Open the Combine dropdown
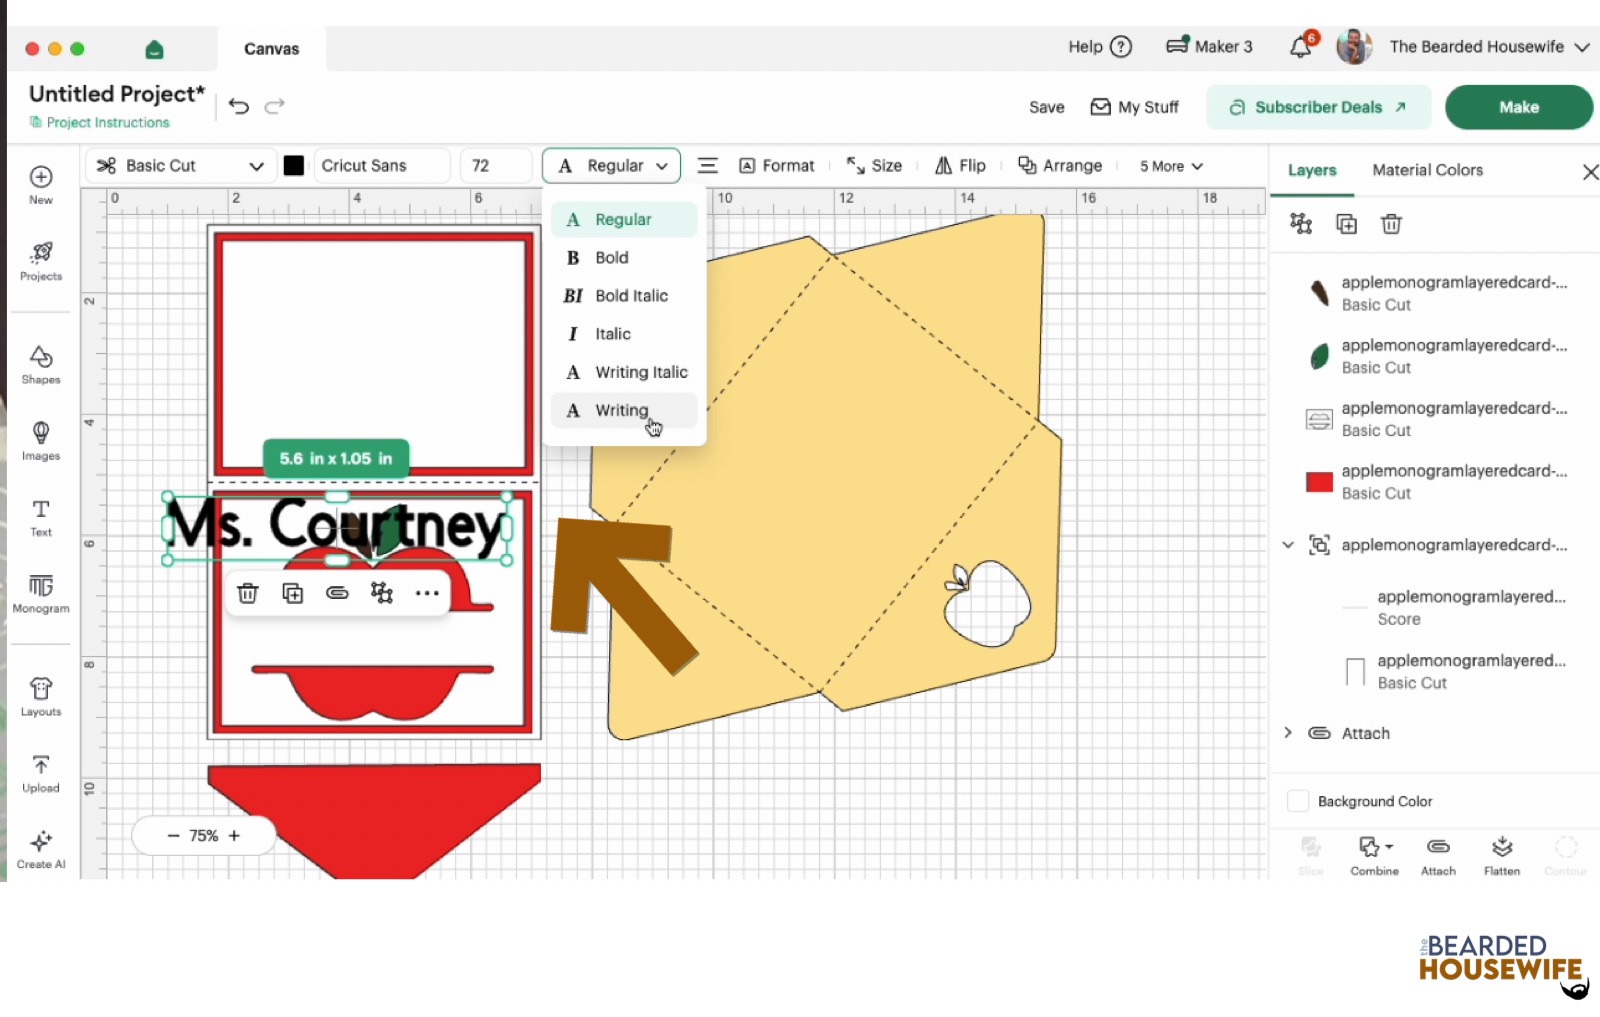The image size is (1600, 1017). [x=1375, y=856]
